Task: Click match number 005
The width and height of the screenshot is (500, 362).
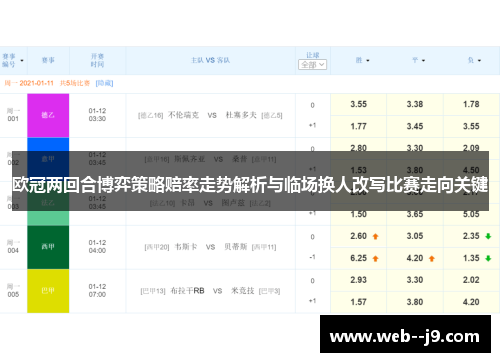Action: pyautogui.click(x=13, y=295)
